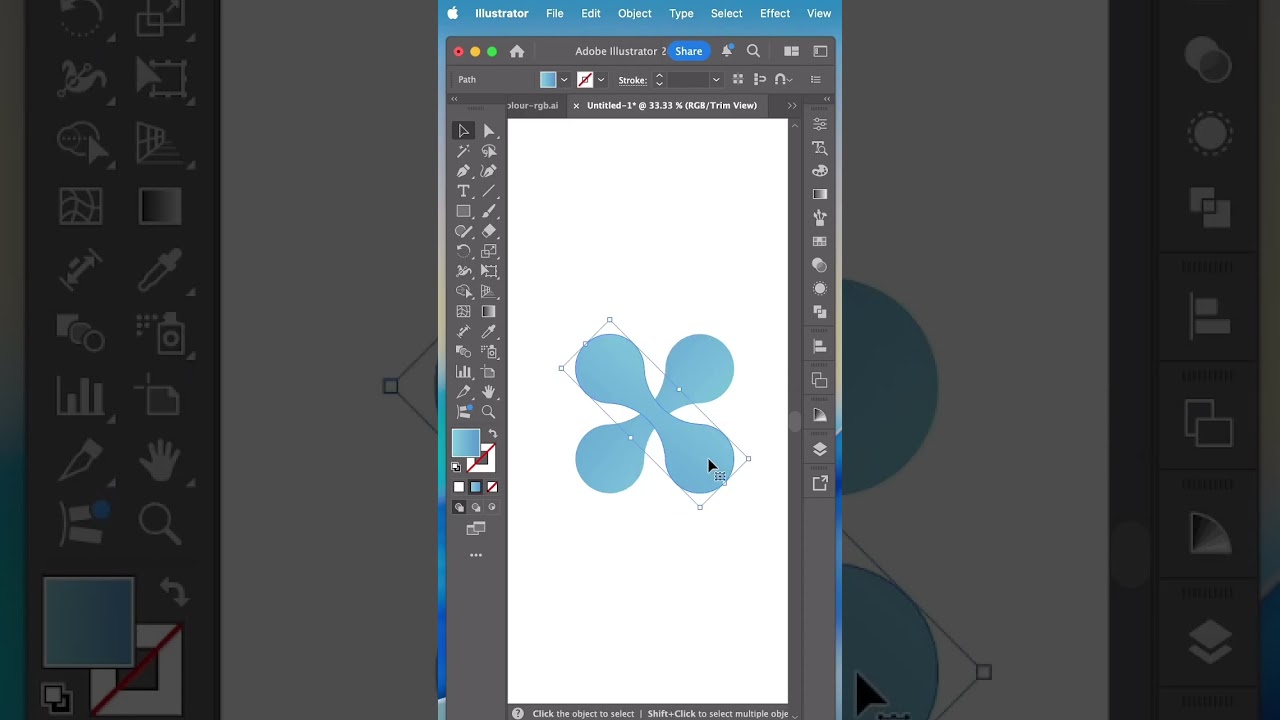Select the Shaper tool
This screenshot has width=1280, height=720.
[x=463, y=231]
